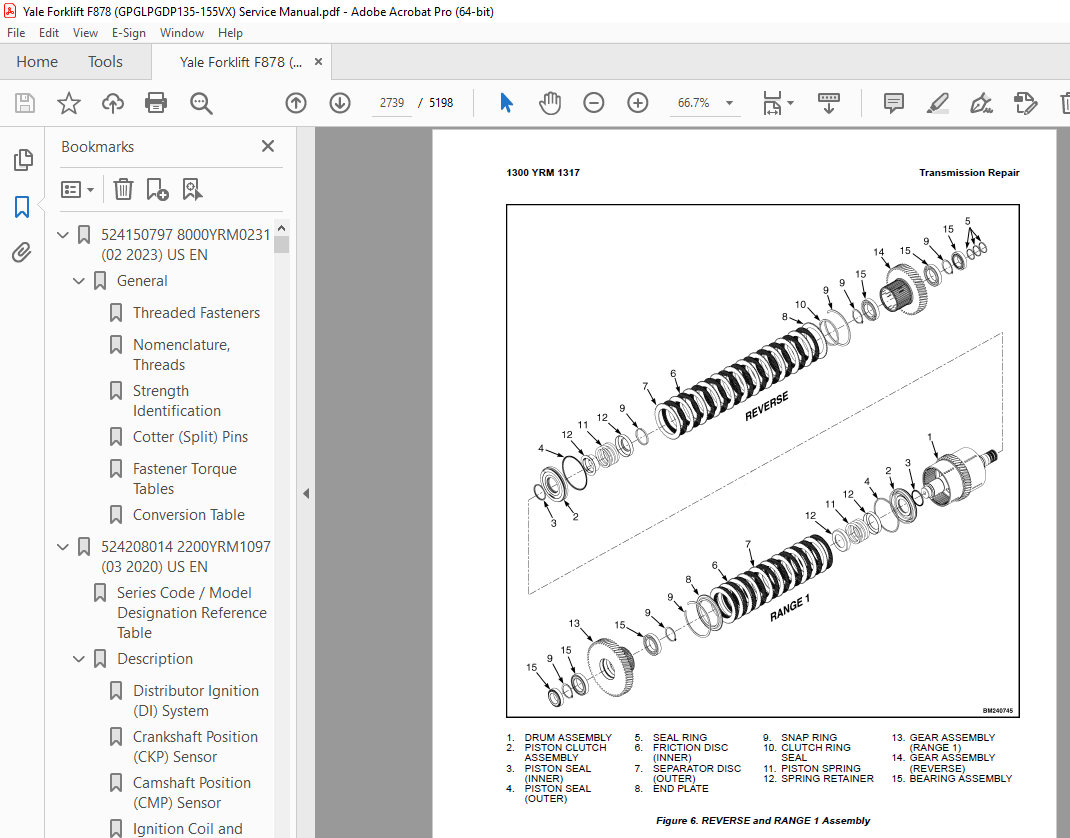
Task: Open the Fill and Sign pen icon
Action: (x=981, y=103)
